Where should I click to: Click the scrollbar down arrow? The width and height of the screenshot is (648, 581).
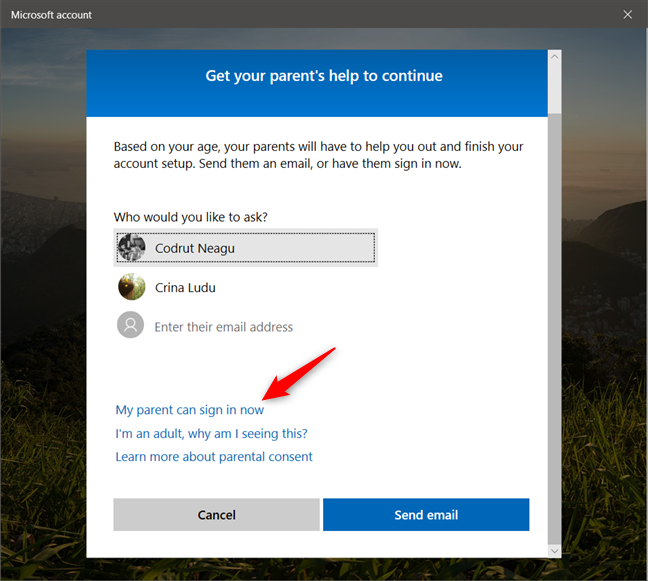(x=555, y=551)
